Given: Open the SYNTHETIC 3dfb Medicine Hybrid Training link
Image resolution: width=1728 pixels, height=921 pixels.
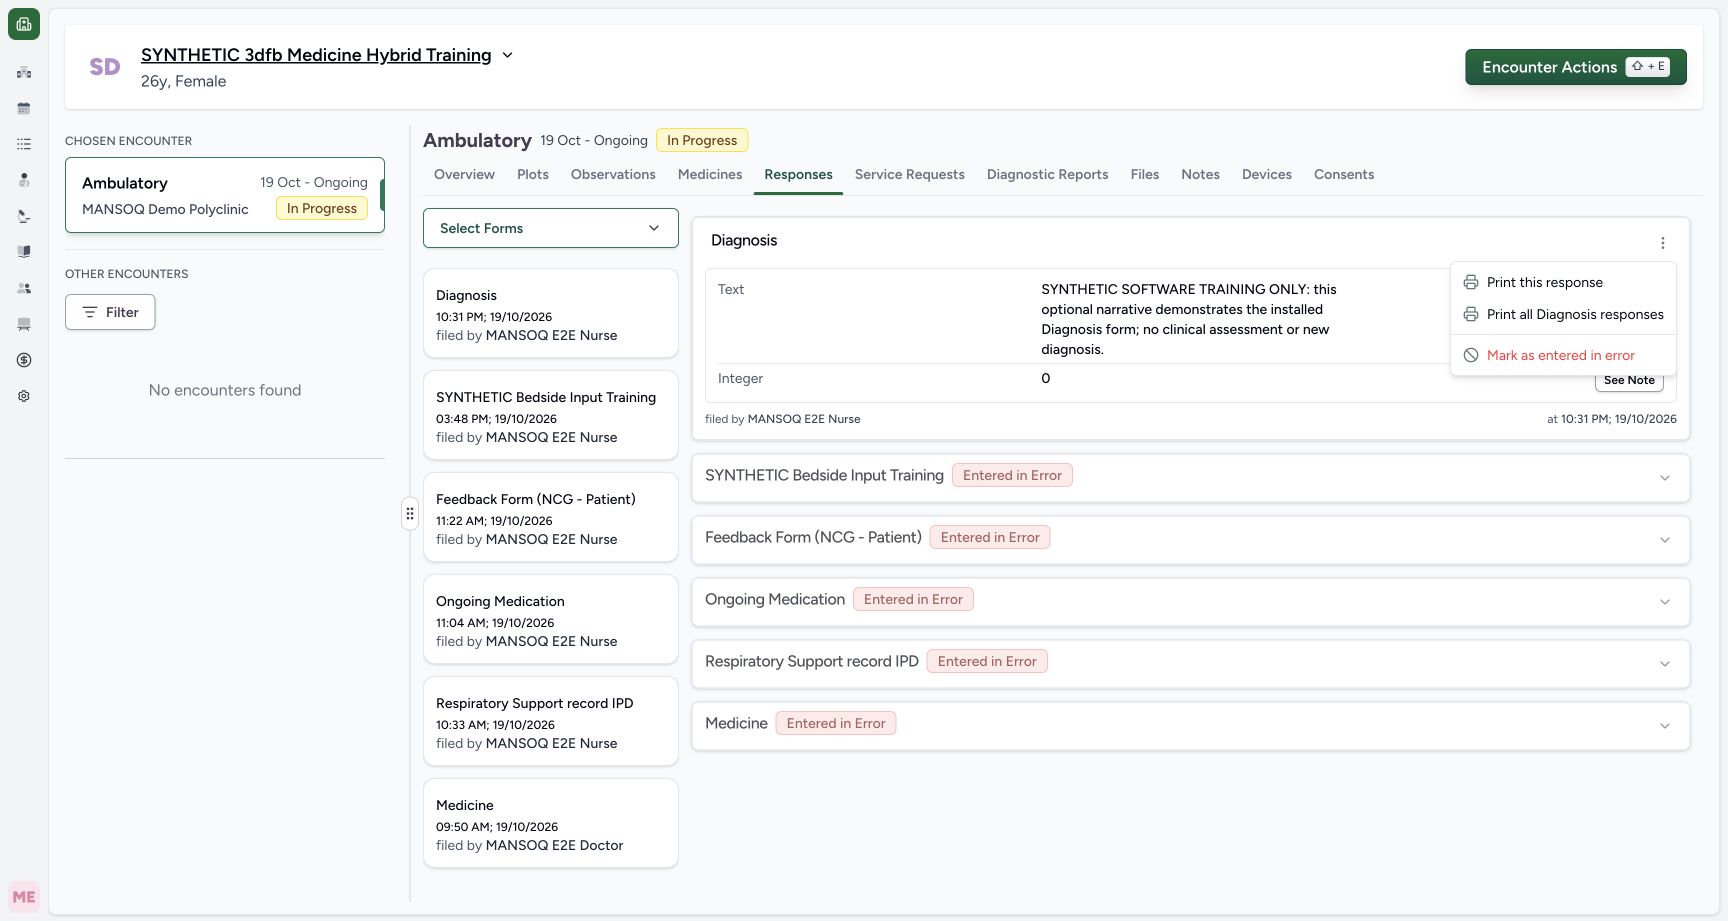Looking at the screenshot, I should click(316, 55).
